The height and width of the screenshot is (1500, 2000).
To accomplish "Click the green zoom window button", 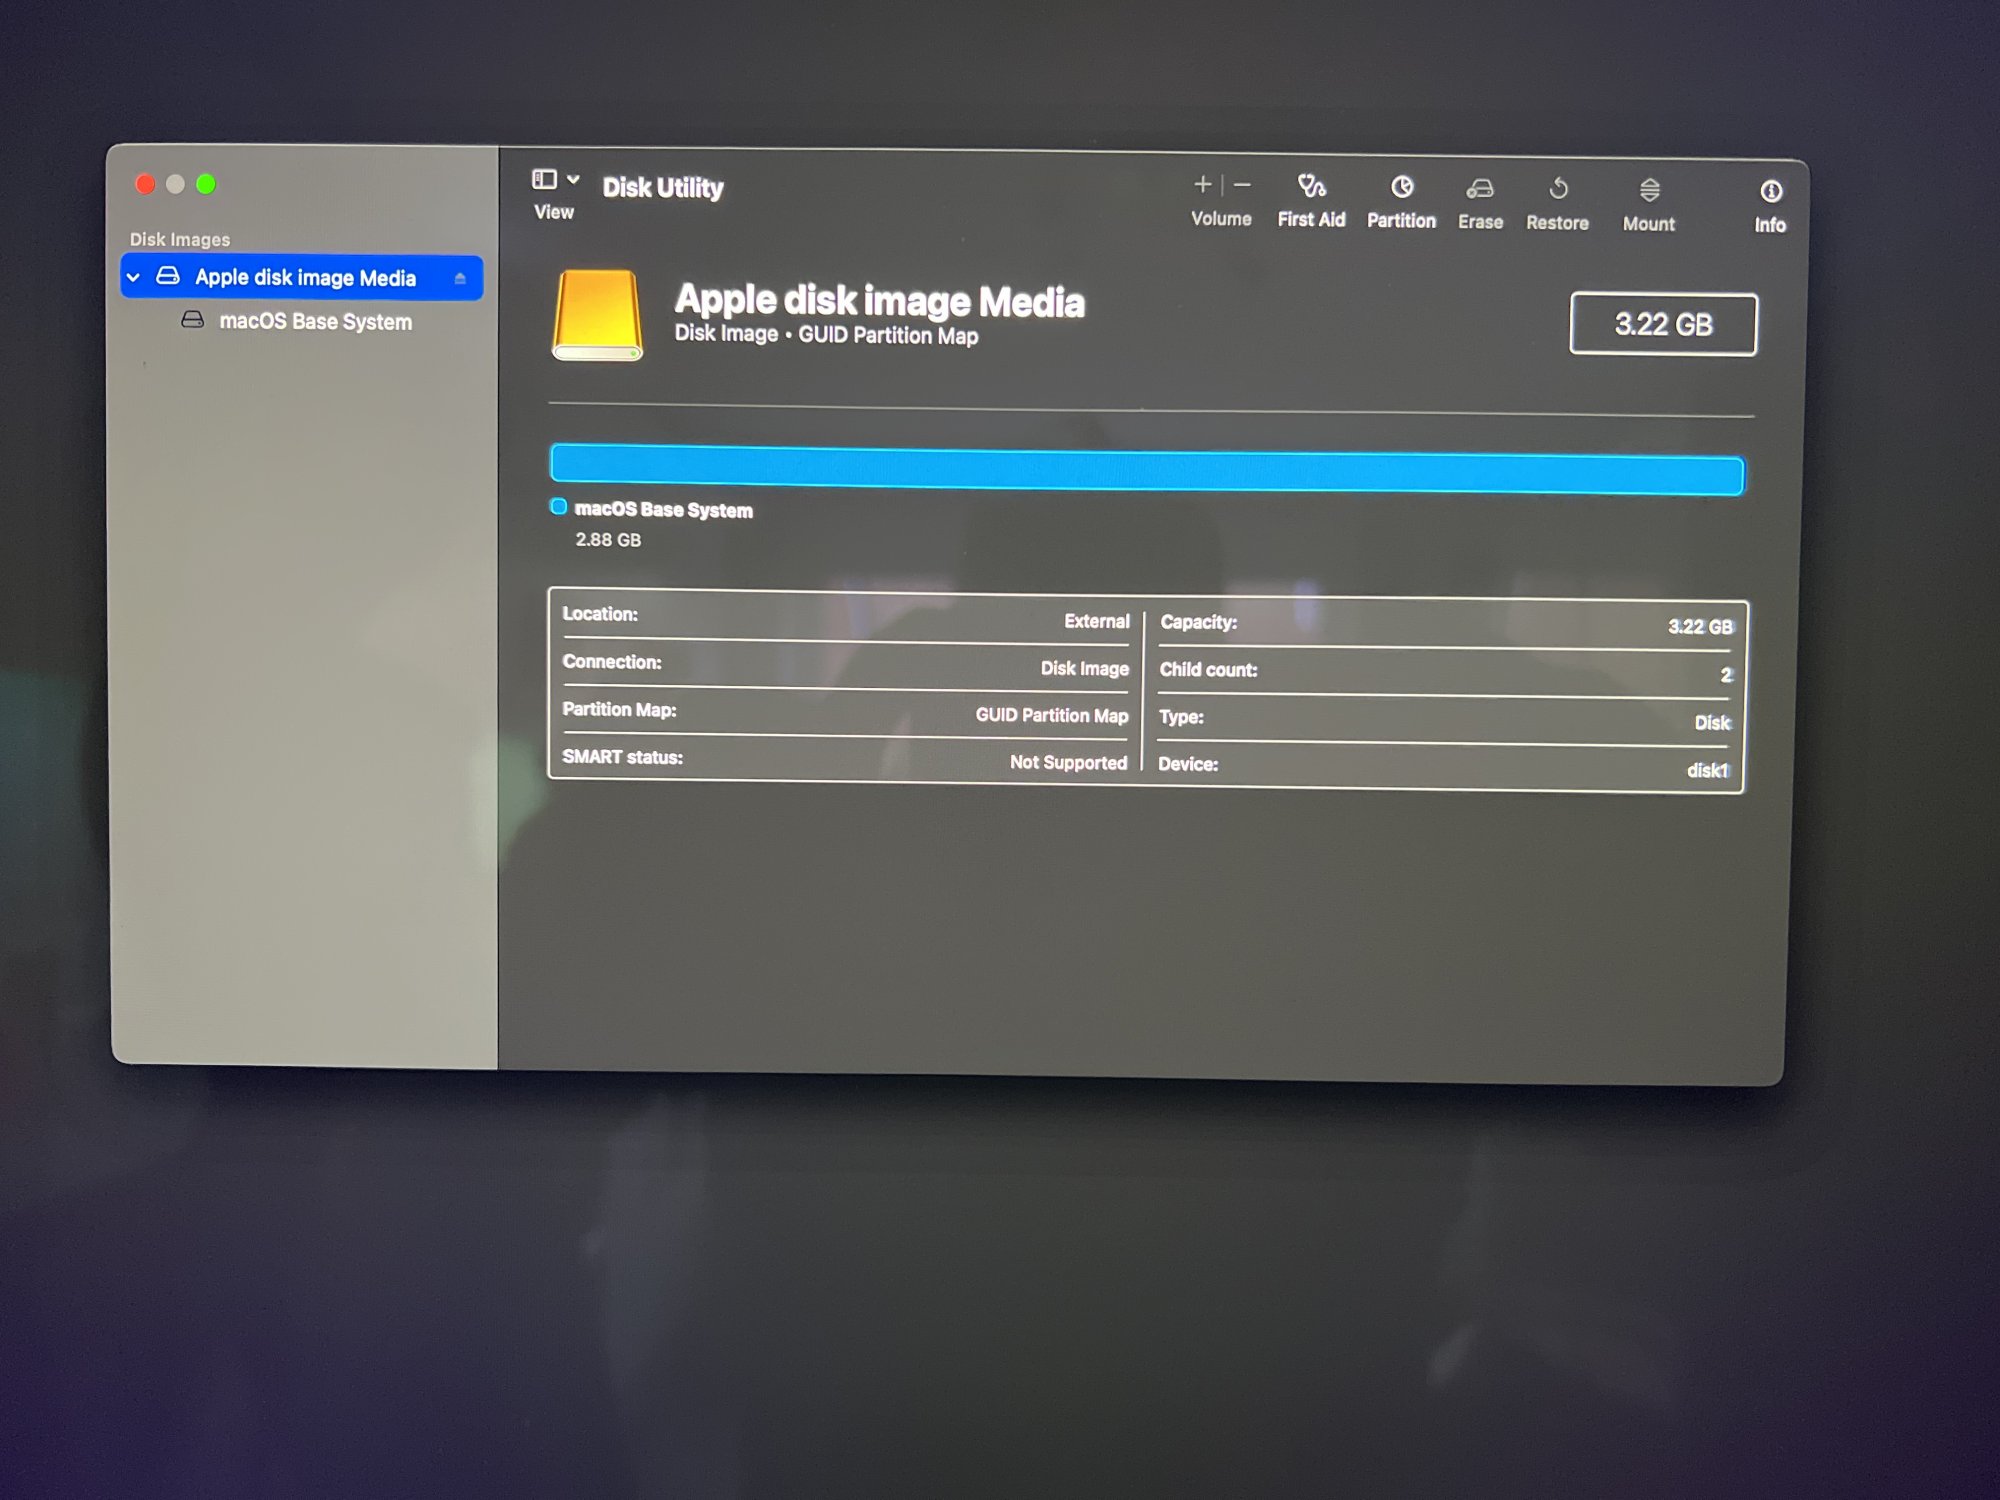I will click(x=206, y=184).
